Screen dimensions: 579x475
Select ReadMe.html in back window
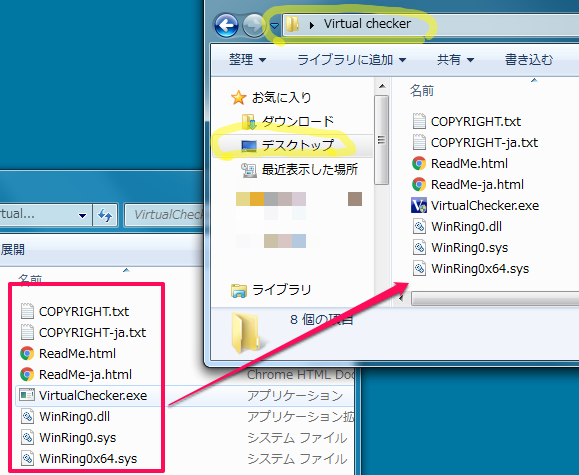(77, 354)
